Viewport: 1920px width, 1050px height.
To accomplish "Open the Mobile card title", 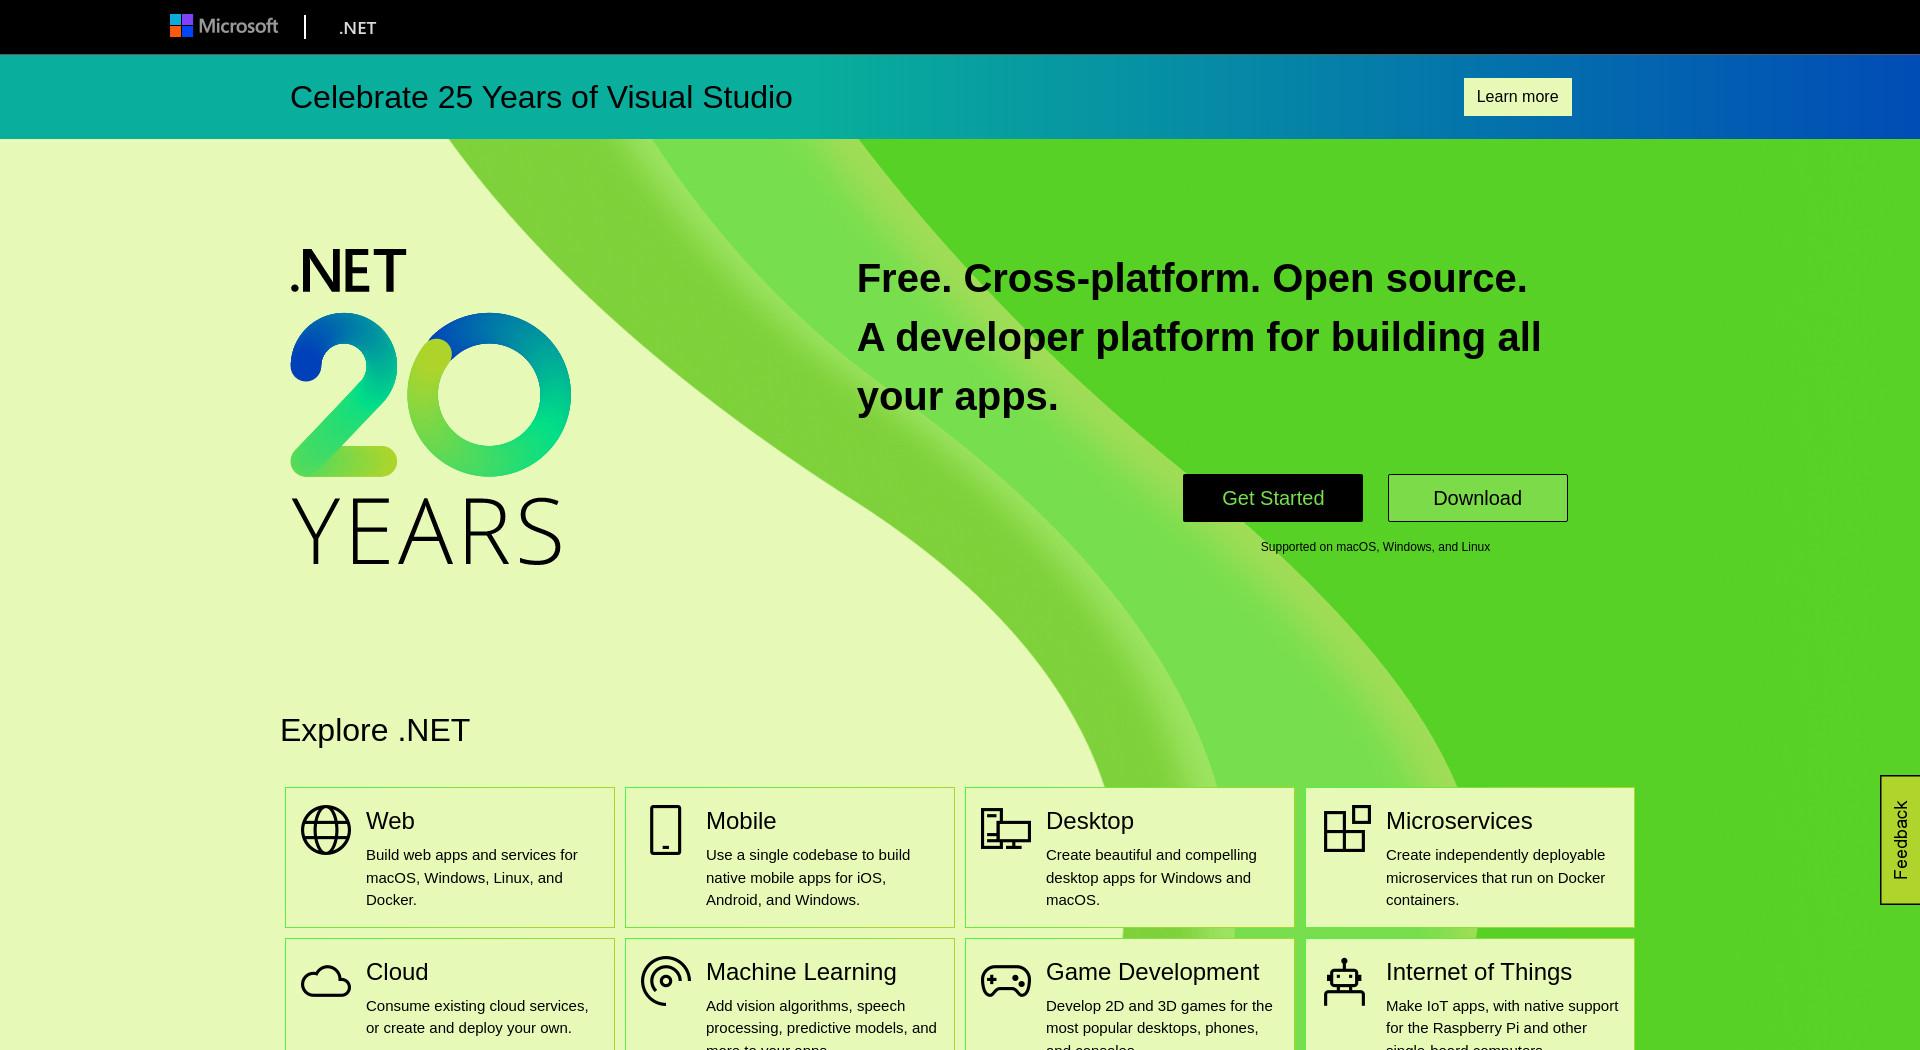I will pyautogui.click(x=741, y=821).
